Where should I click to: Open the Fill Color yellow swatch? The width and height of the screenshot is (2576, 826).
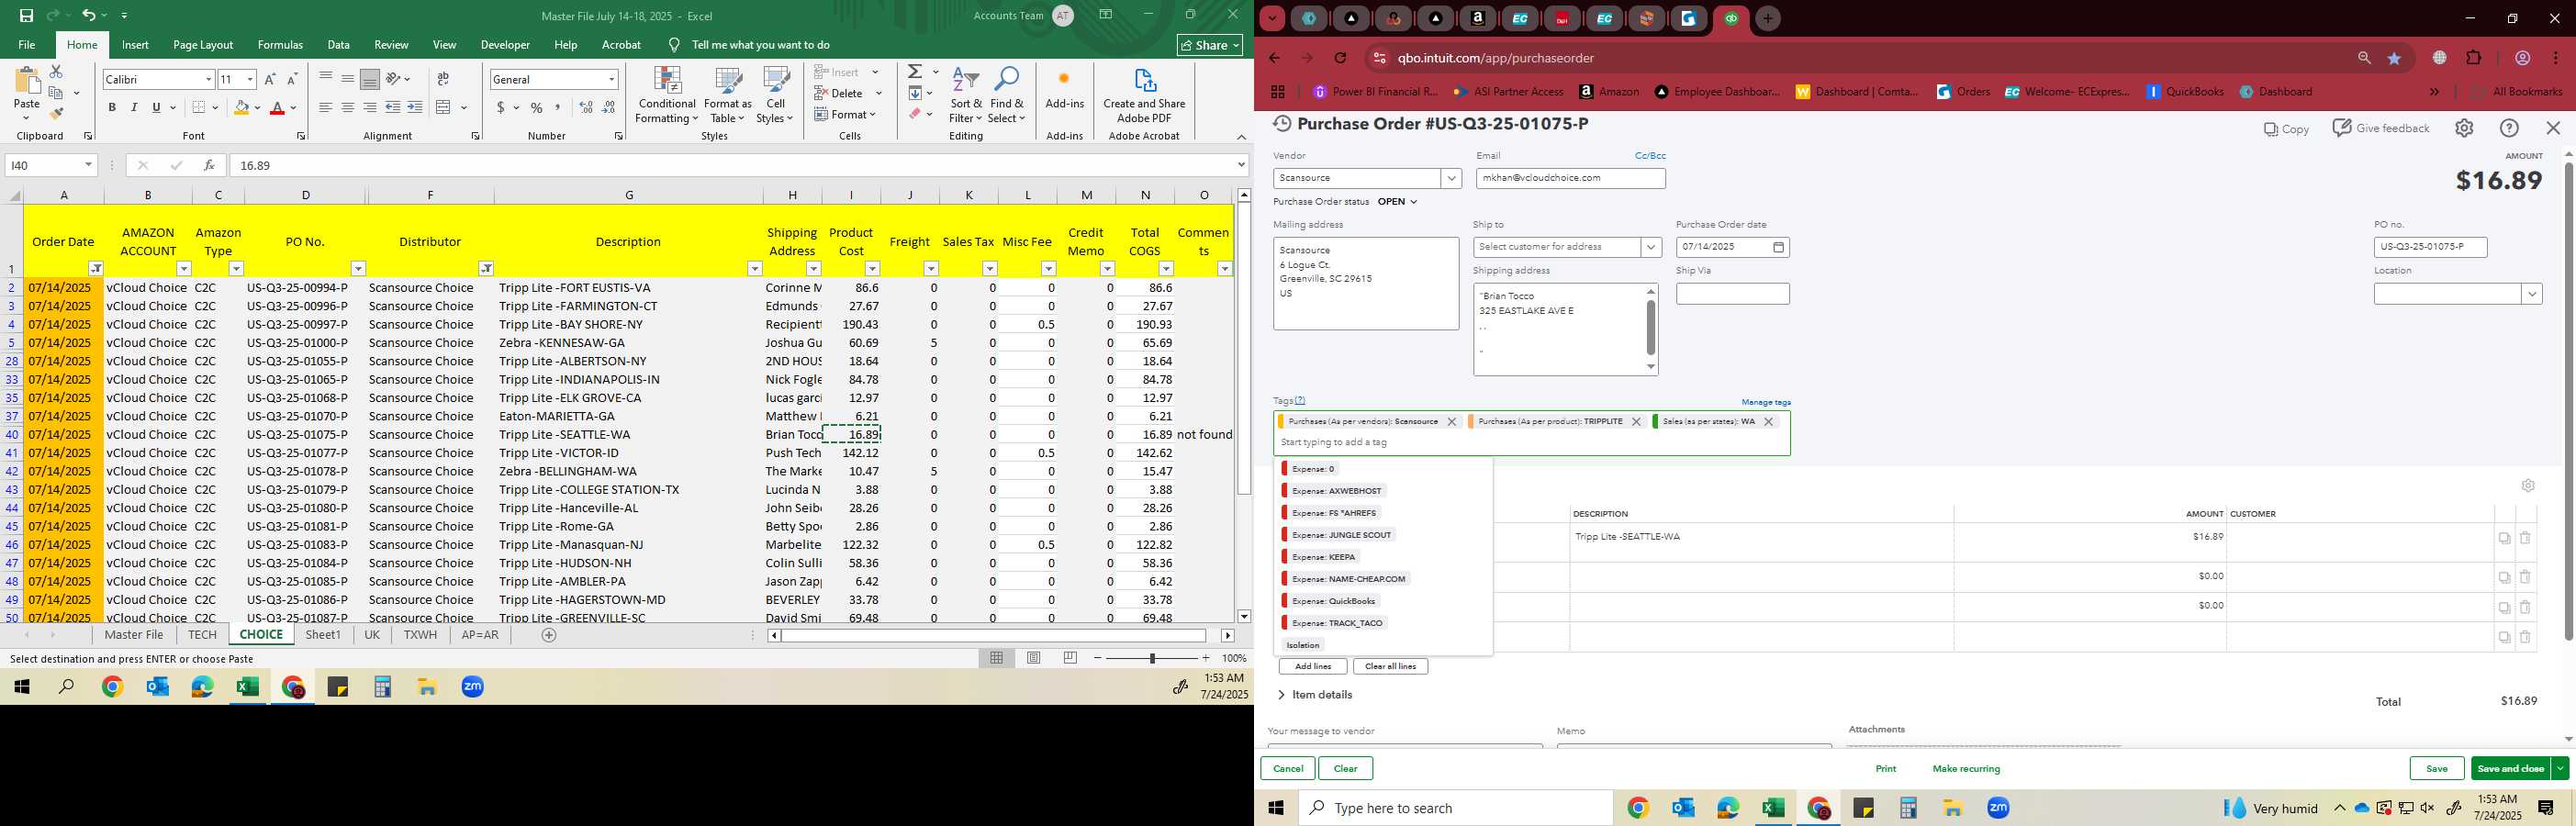[241, 108]
